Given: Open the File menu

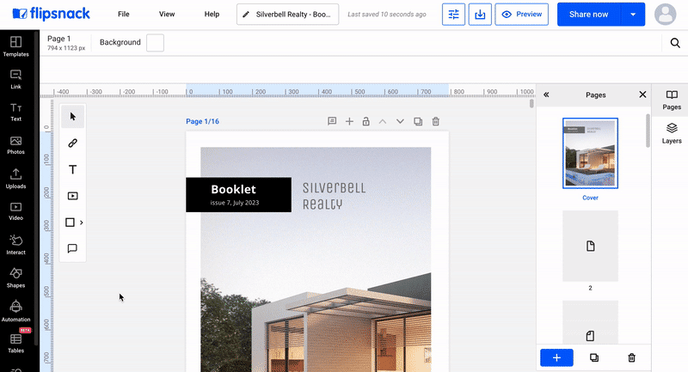Looking at the screenshot, I should click(x=124, y=14).
